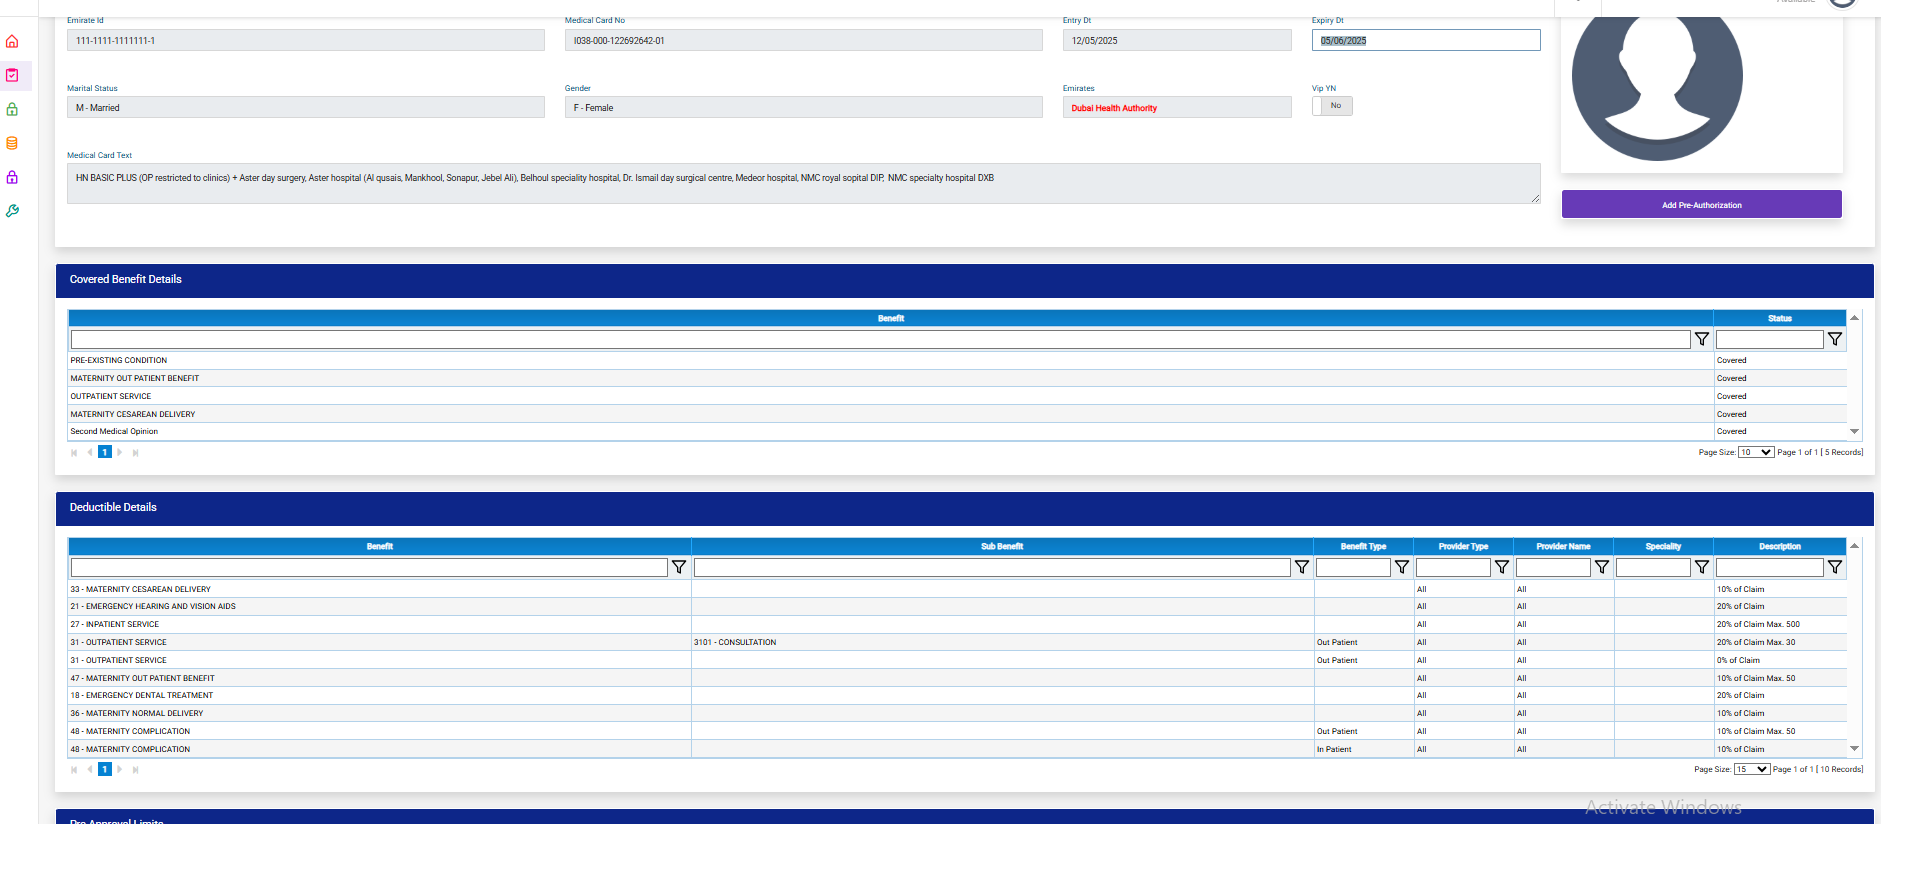
Task: Click the Add Pre-Authorization button
Action: point(1701,205)
